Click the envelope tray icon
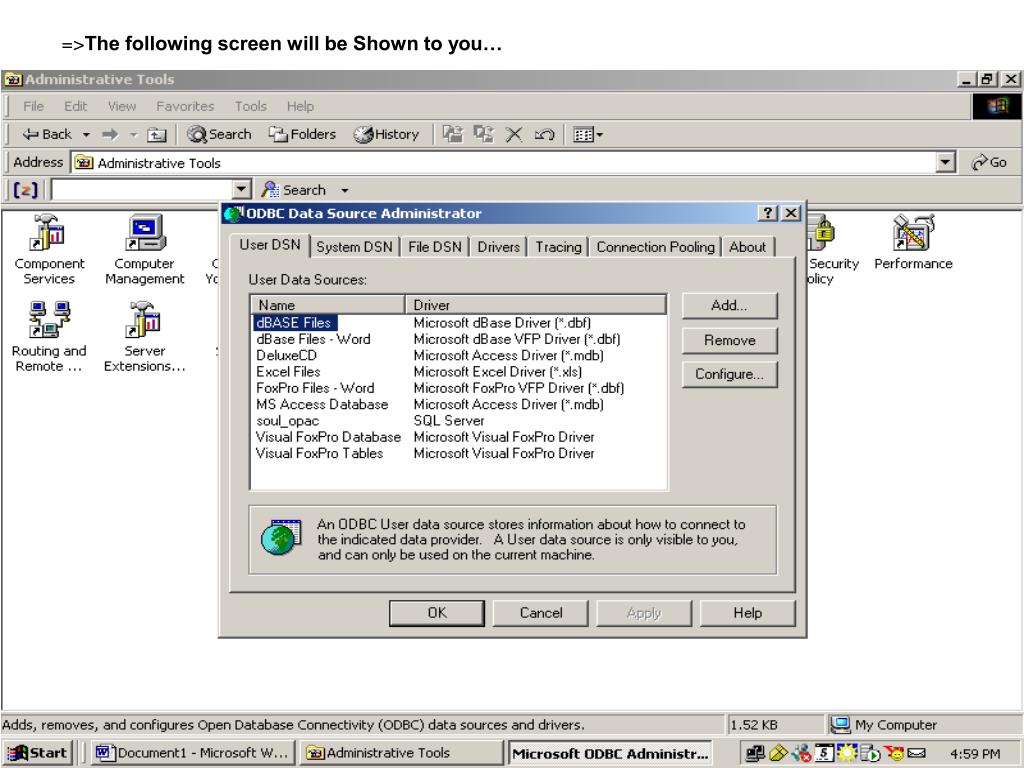Screen dimensions: 1024x768 click(x=916, y=753)
